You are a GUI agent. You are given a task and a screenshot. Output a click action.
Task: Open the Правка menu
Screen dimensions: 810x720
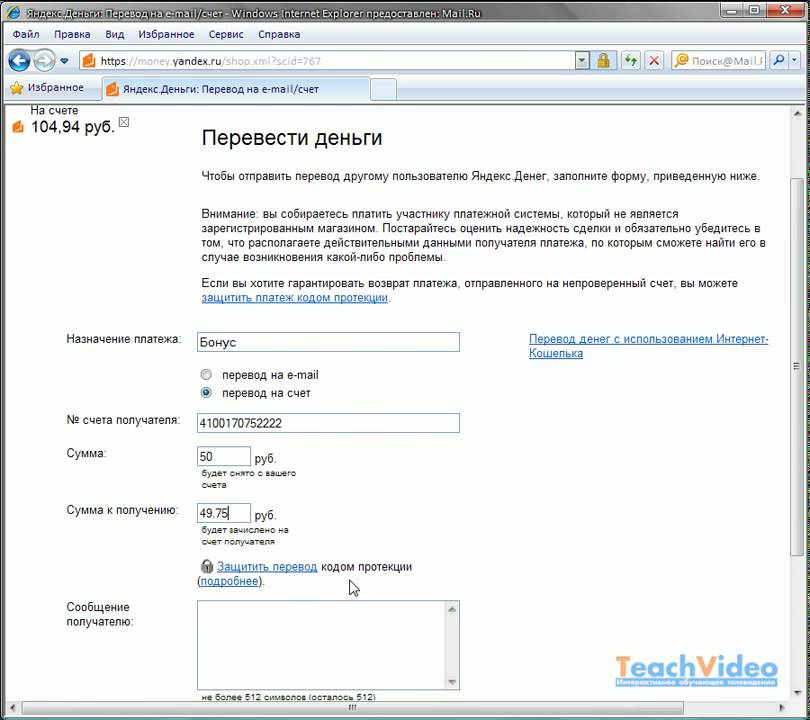[72, 34]
